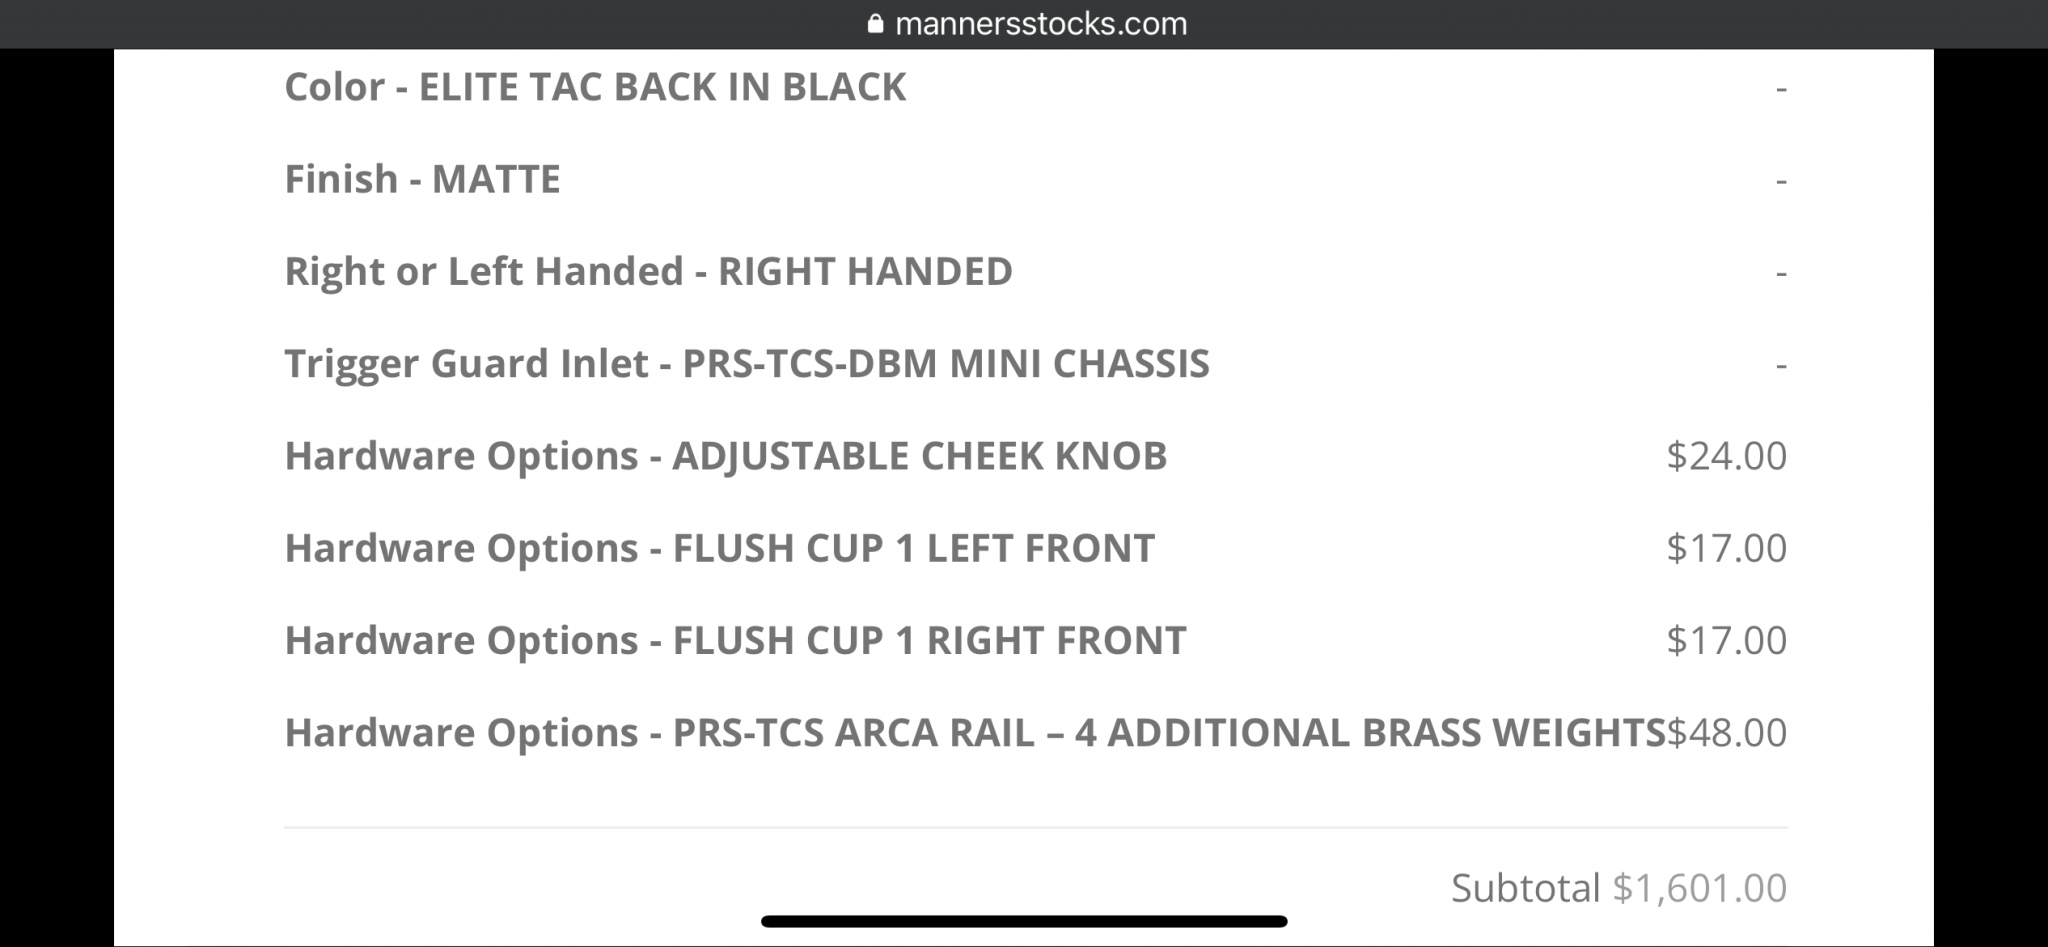Click the price dash on the Finish row

[x=1781, y=180]
